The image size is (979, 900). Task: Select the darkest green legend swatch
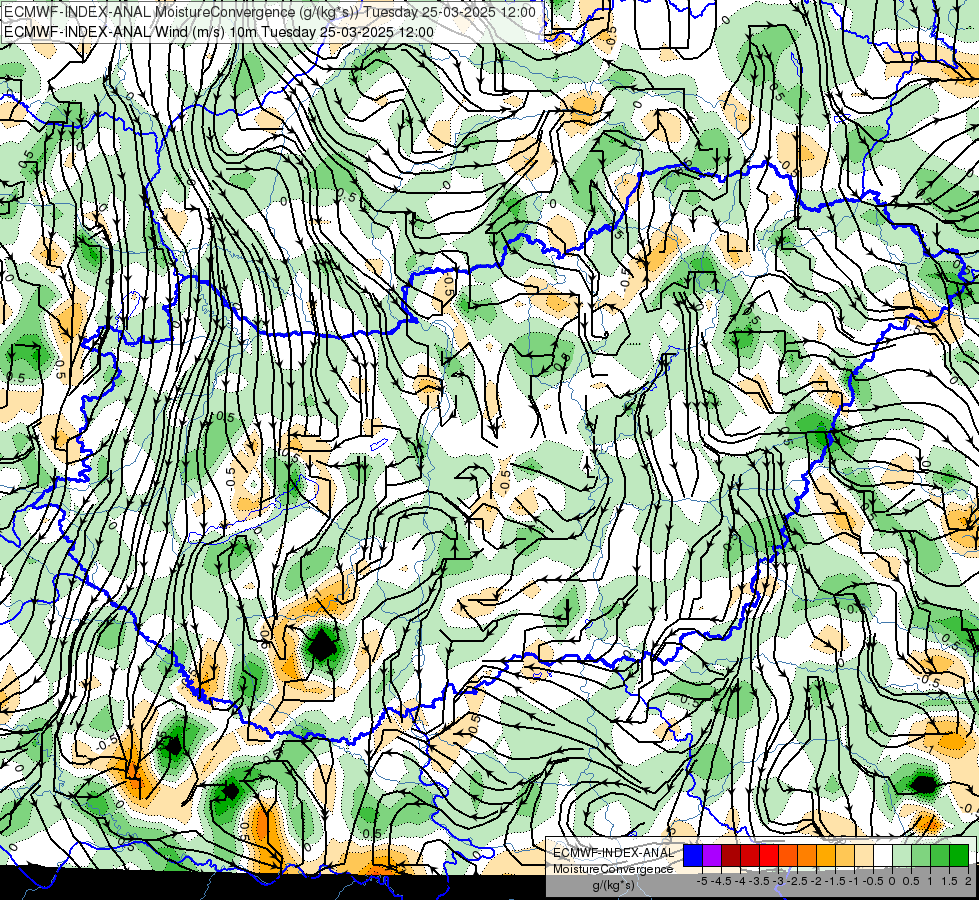click(x=959, y=855)
